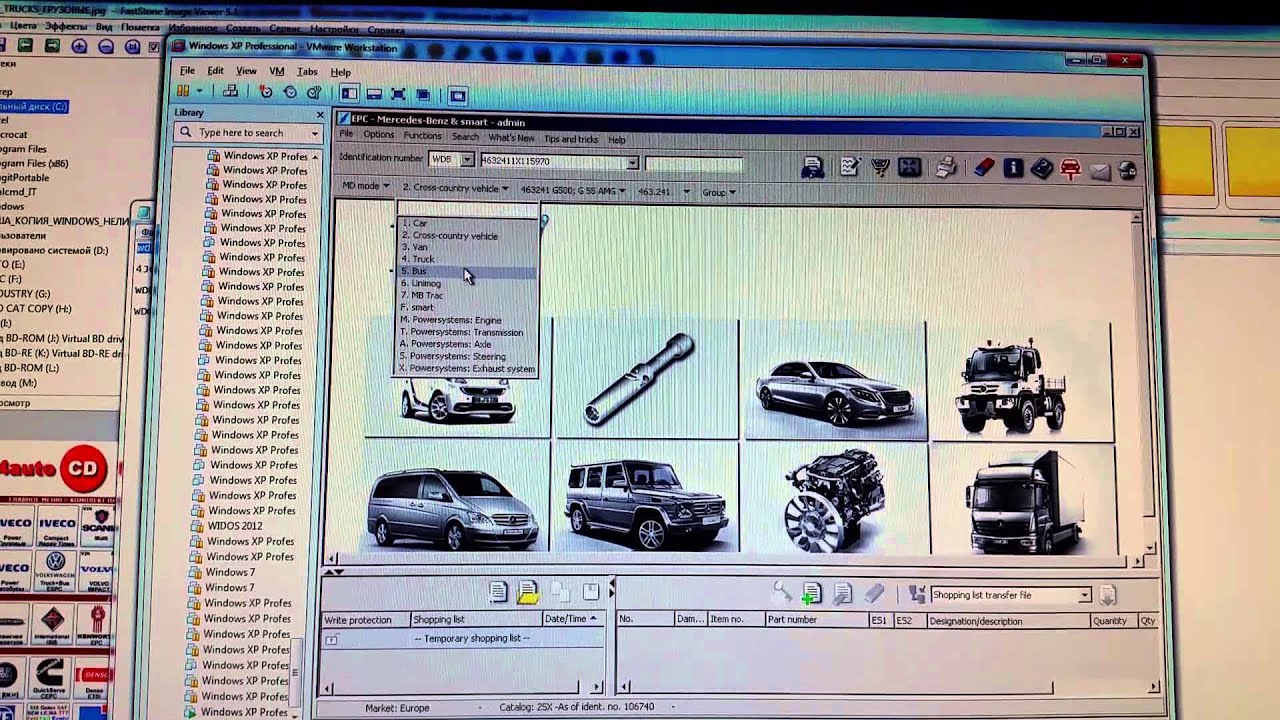Expand VIN number history dropdown arrow

tap(632, 162)
